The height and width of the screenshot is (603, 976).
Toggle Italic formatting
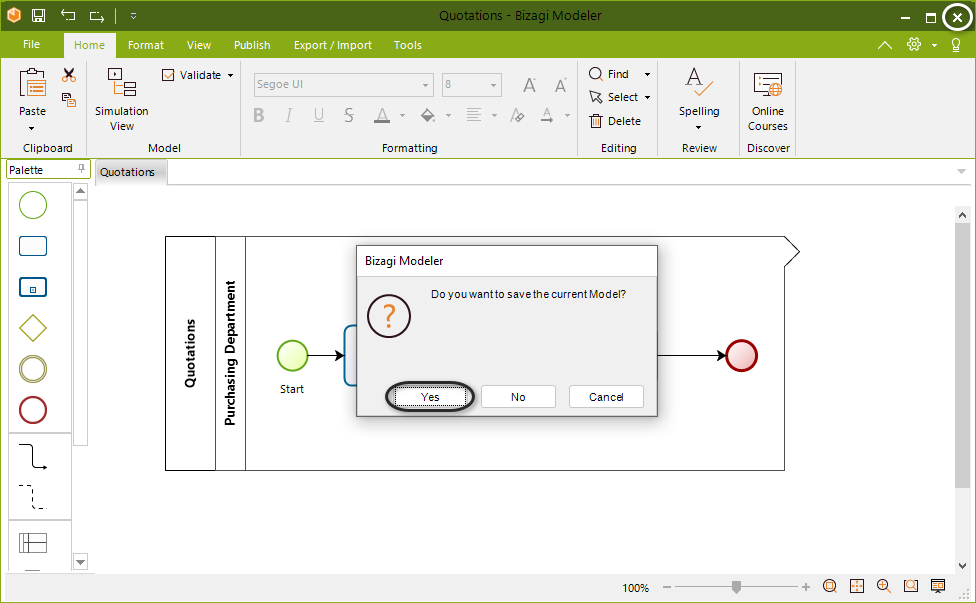coord(288,115)
